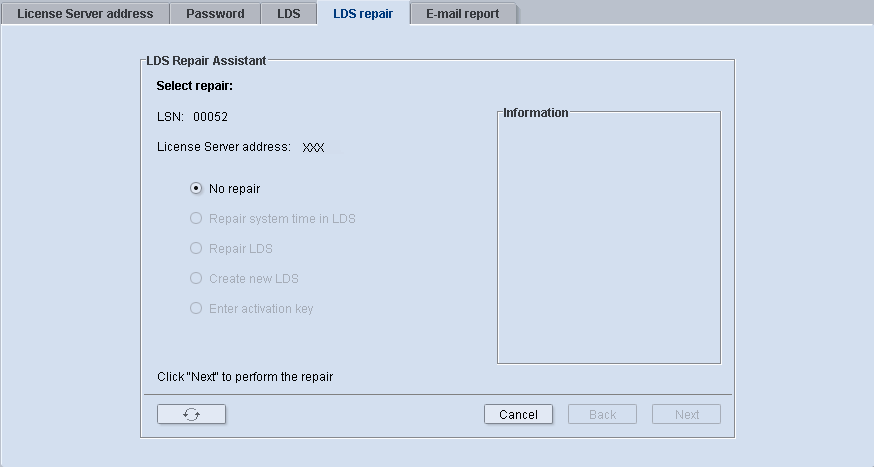Choose 'Repair system time in LDS' option
Screen dimensions: 874x467
click(x=196, y=218)
